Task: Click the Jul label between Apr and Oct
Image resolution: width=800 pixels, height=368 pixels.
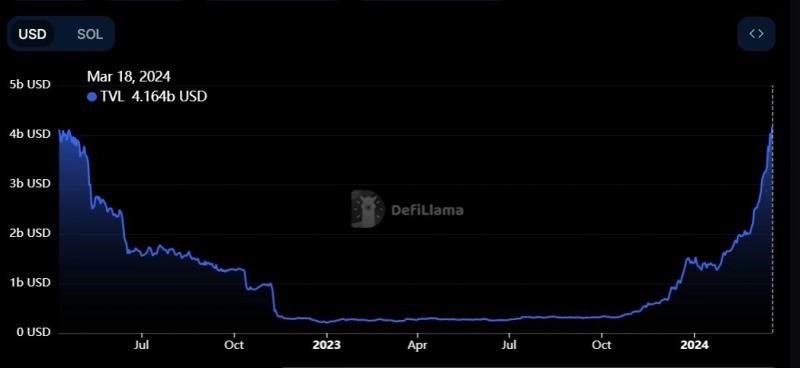Action: [x=509, y=345]
